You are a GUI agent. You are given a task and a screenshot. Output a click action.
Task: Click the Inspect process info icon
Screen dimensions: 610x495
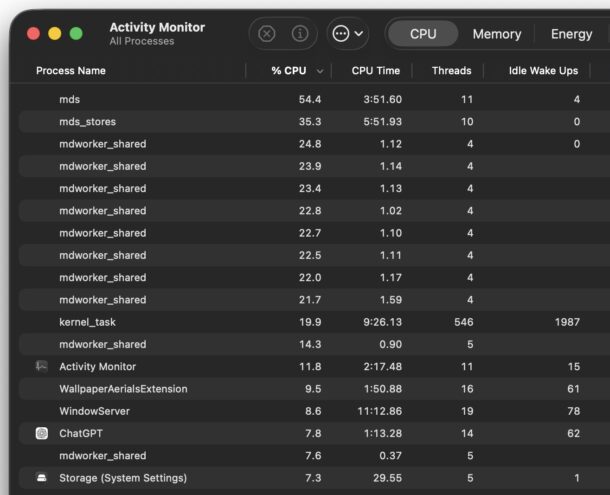[x=299, y=34]
